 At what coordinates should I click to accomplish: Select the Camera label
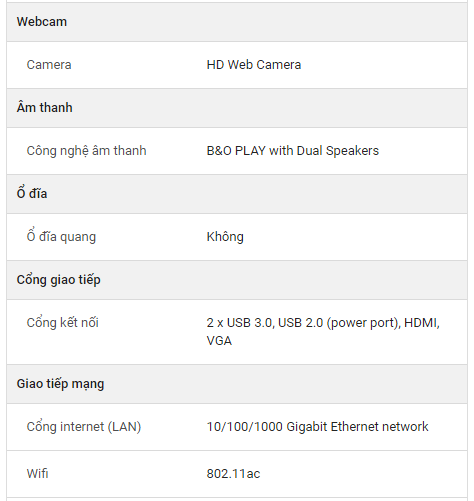point(49,65)
